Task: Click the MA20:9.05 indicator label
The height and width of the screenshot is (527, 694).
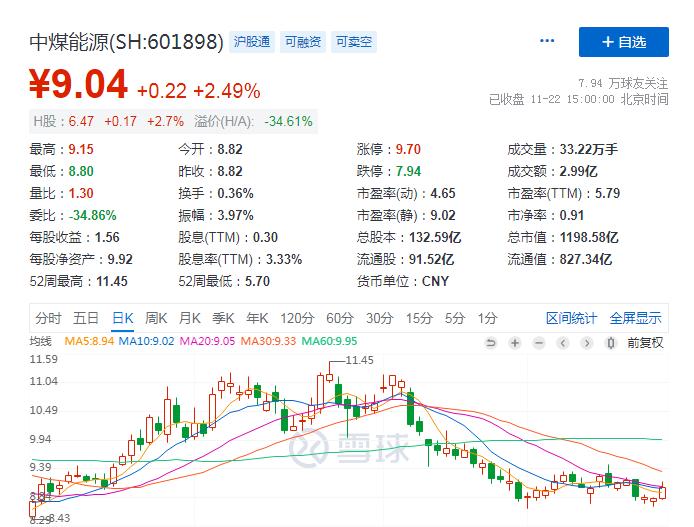Action: click(207, 341)
